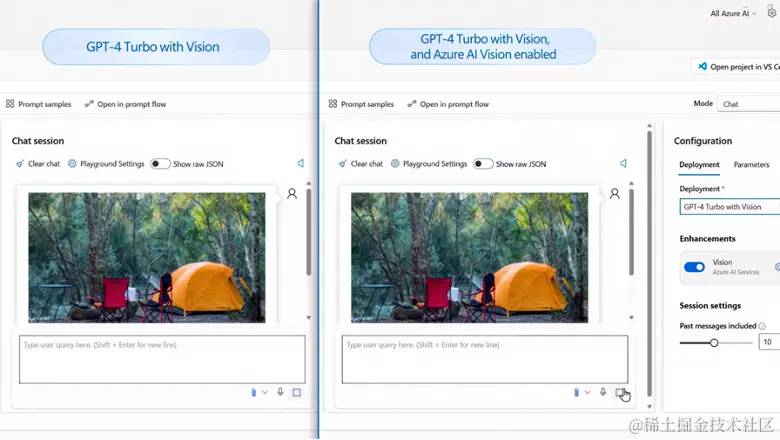Disable the Vision Azure AI Services toggle
This screenshot has width=780, height=440.
[694, 267]
